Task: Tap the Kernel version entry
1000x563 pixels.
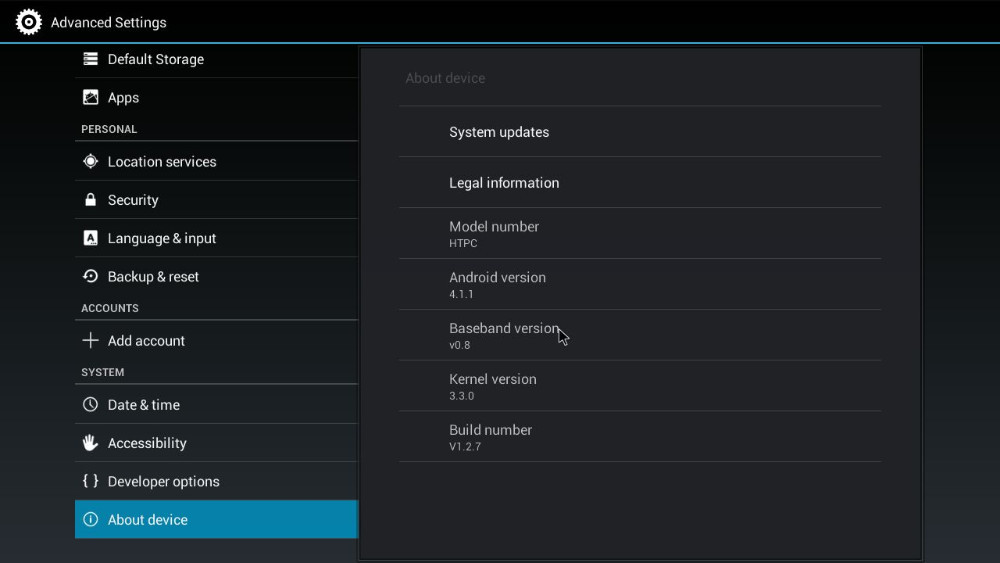Action: pyautogui.click(x=640, y=386)
